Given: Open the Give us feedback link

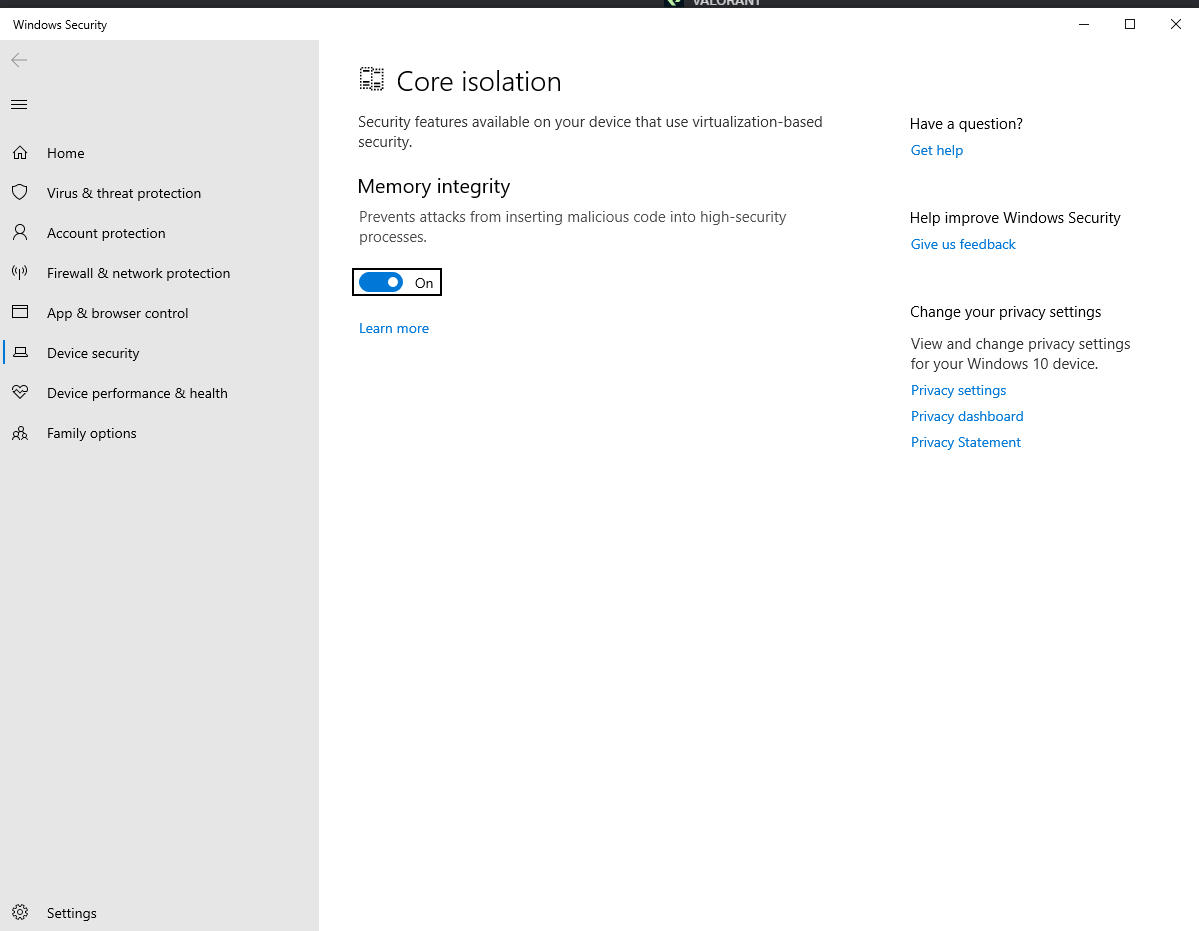Looking at the screenshot, I should [x=963, y=244].
